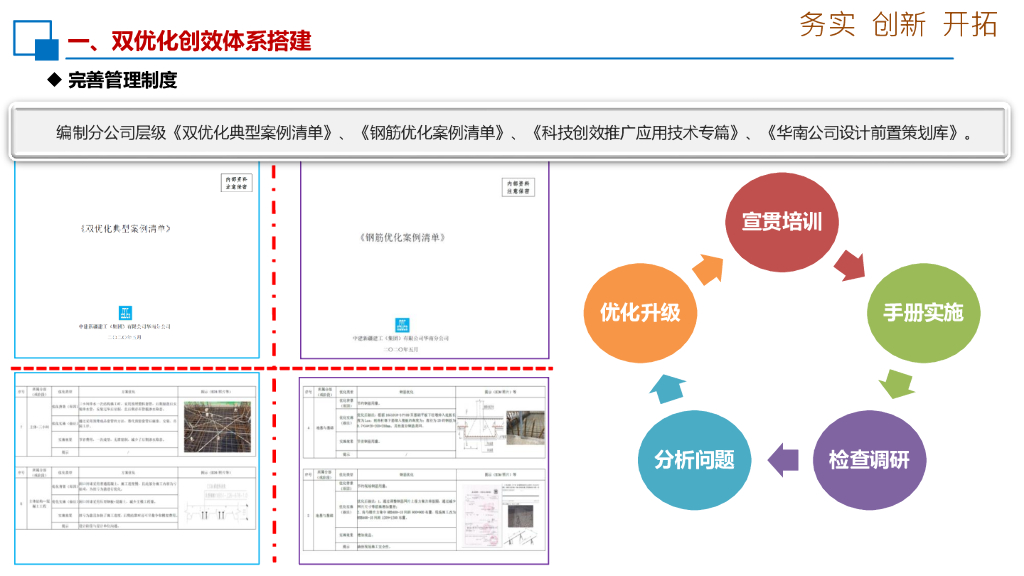Click the stamp box on 双优化典型案例清单 cover
1024x576 pixels.
[x=236, y=182]
